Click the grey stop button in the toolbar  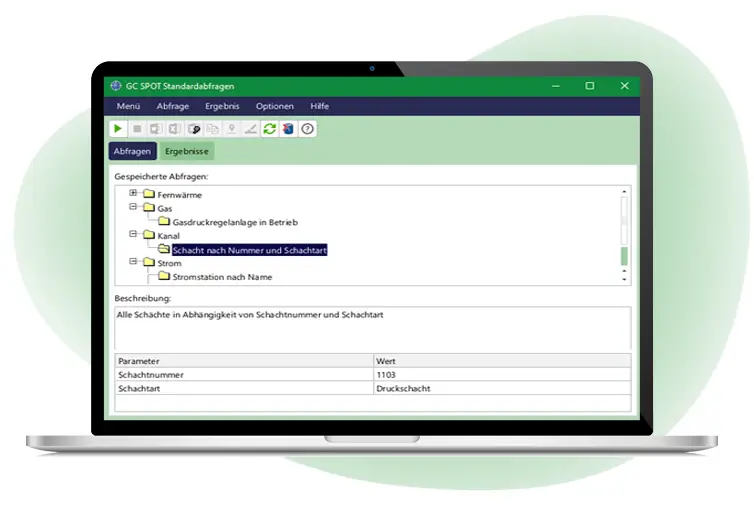[x=136, y=129]
